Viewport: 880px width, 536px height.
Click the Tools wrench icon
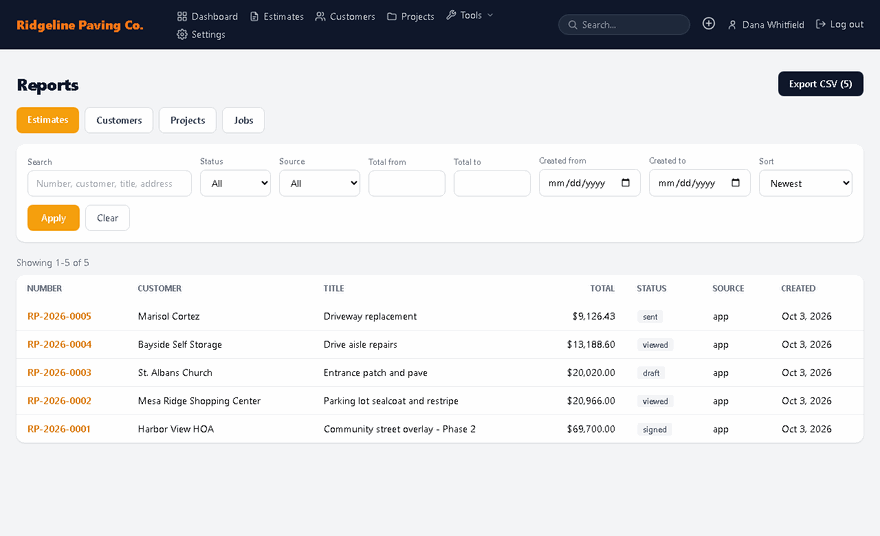click(451, 15)
